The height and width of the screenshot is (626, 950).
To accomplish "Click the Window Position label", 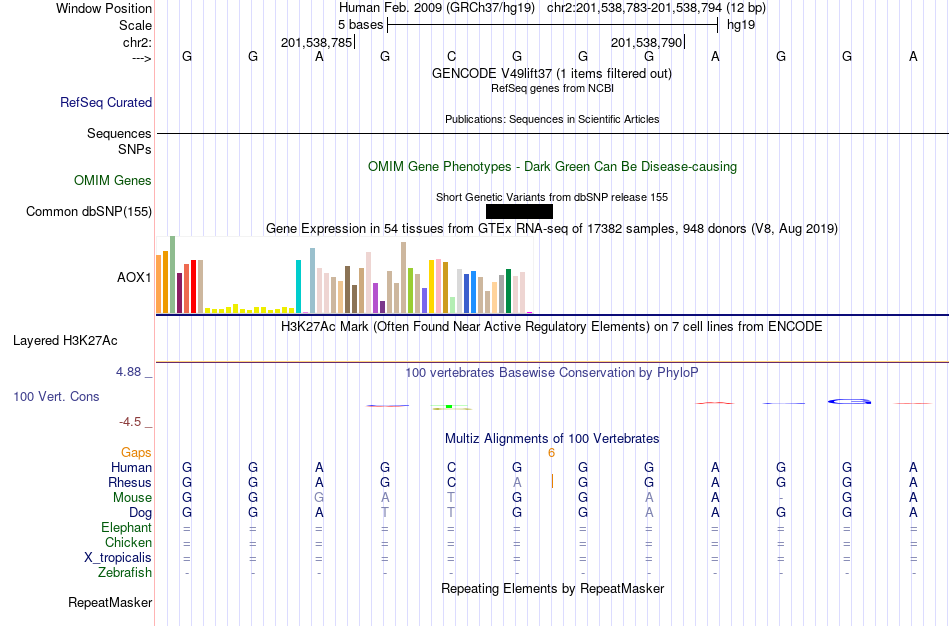I will 104,8.
